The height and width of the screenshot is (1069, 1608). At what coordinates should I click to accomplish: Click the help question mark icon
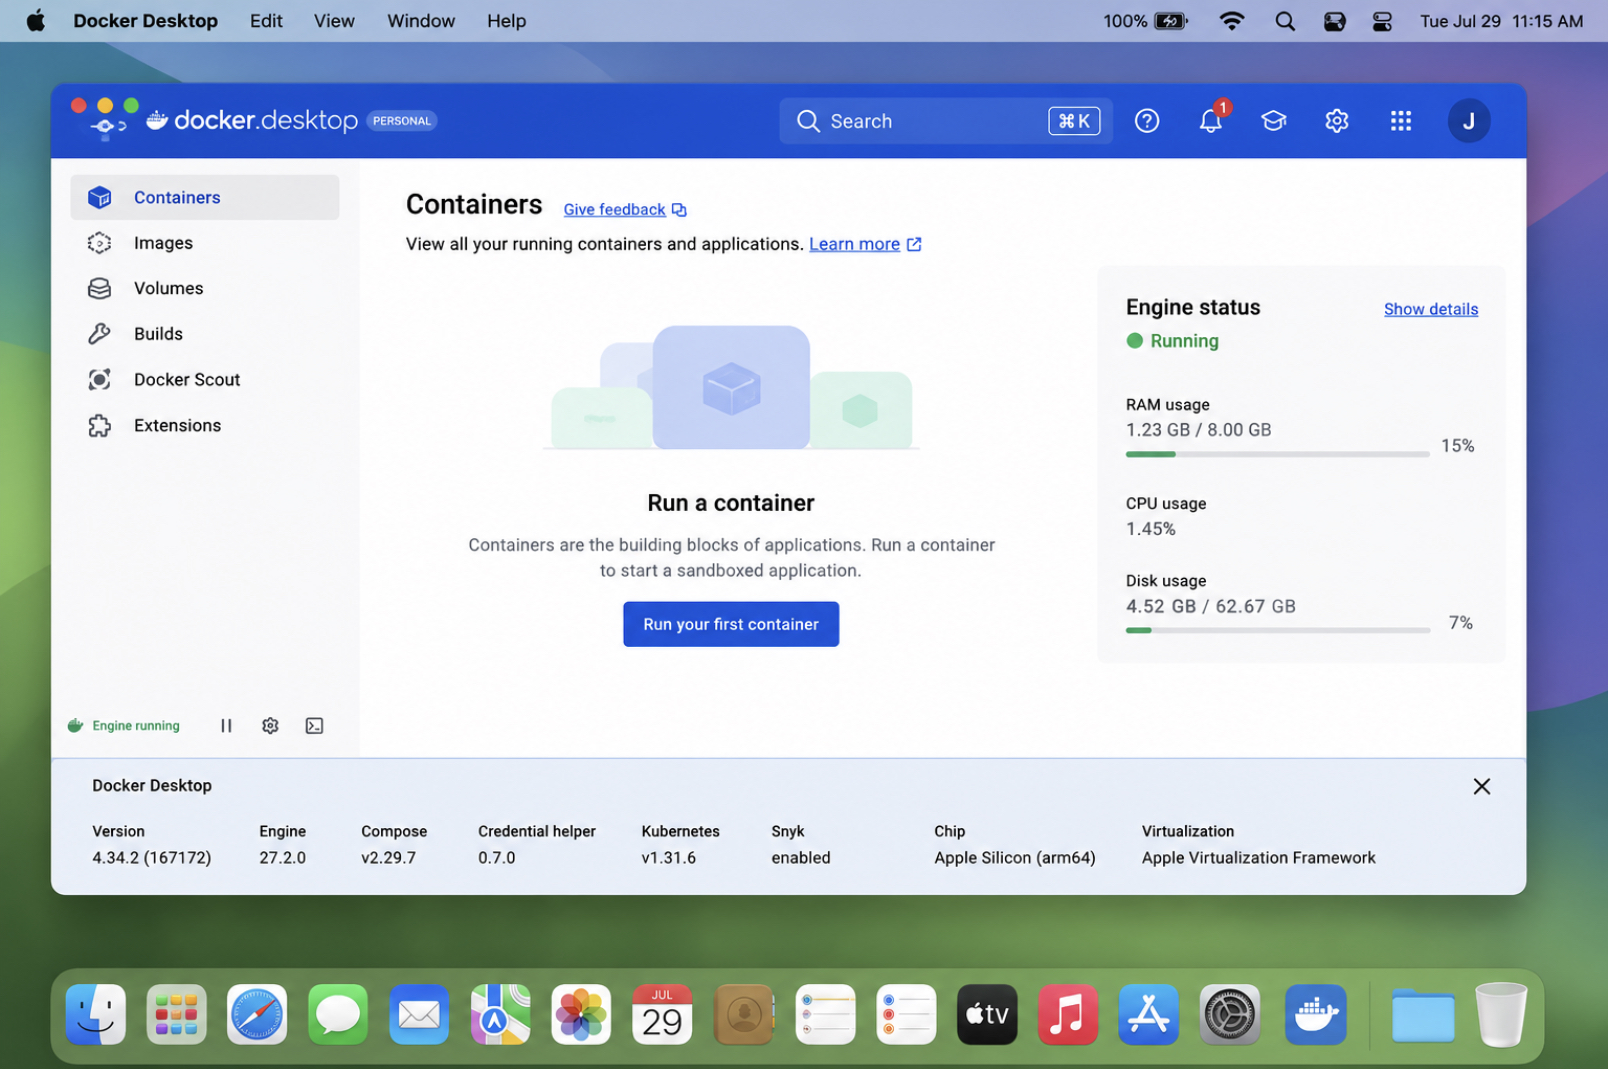1147,121
